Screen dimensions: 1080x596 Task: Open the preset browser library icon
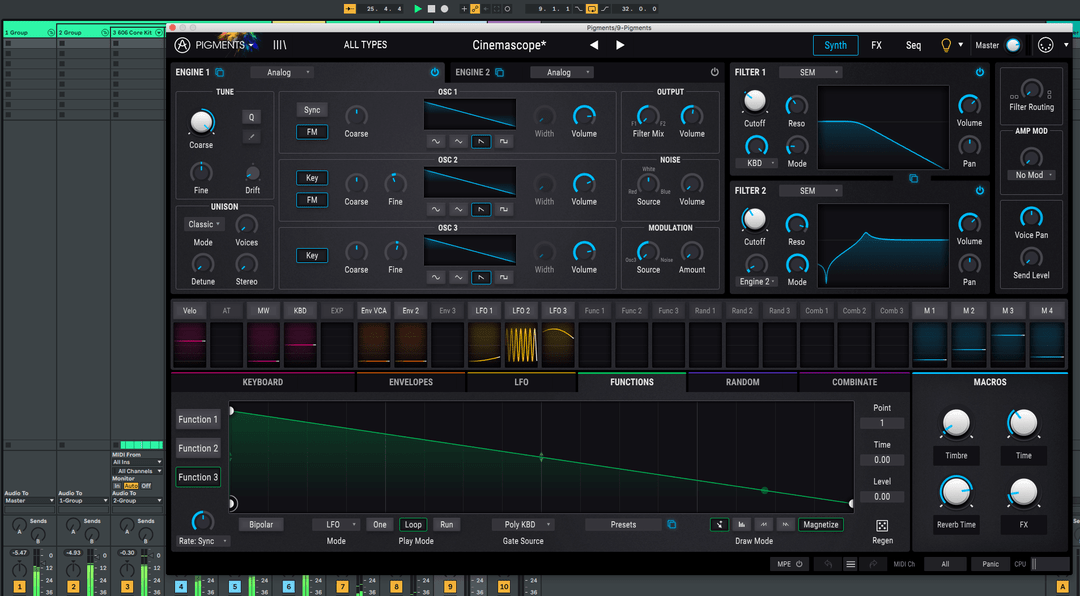coord(279,45)
